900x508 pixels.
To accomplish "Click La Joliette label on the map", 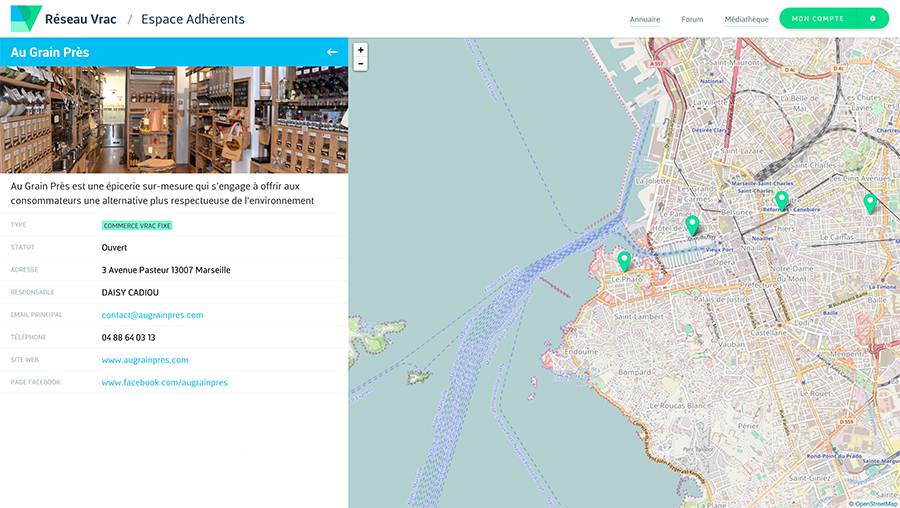I will (653, 181).
